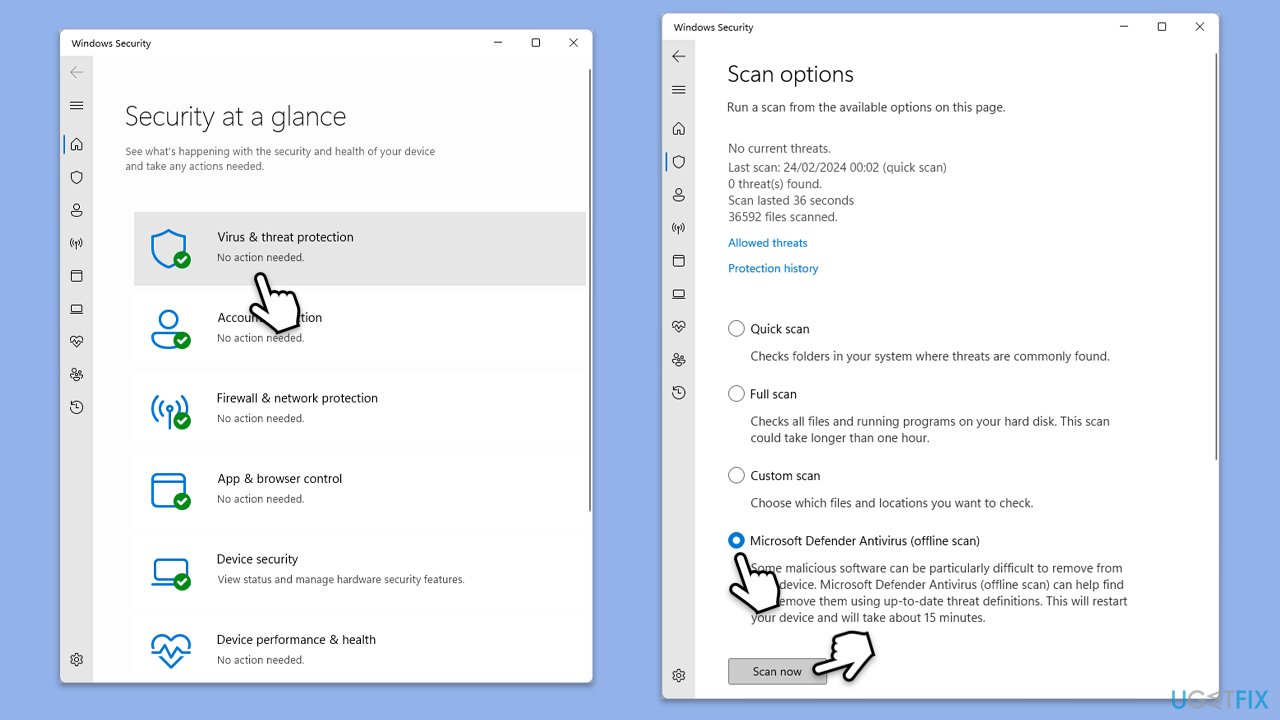1280x720 pixels.
Task: Click Device security laptop card icon
Action: coord(170,571)
